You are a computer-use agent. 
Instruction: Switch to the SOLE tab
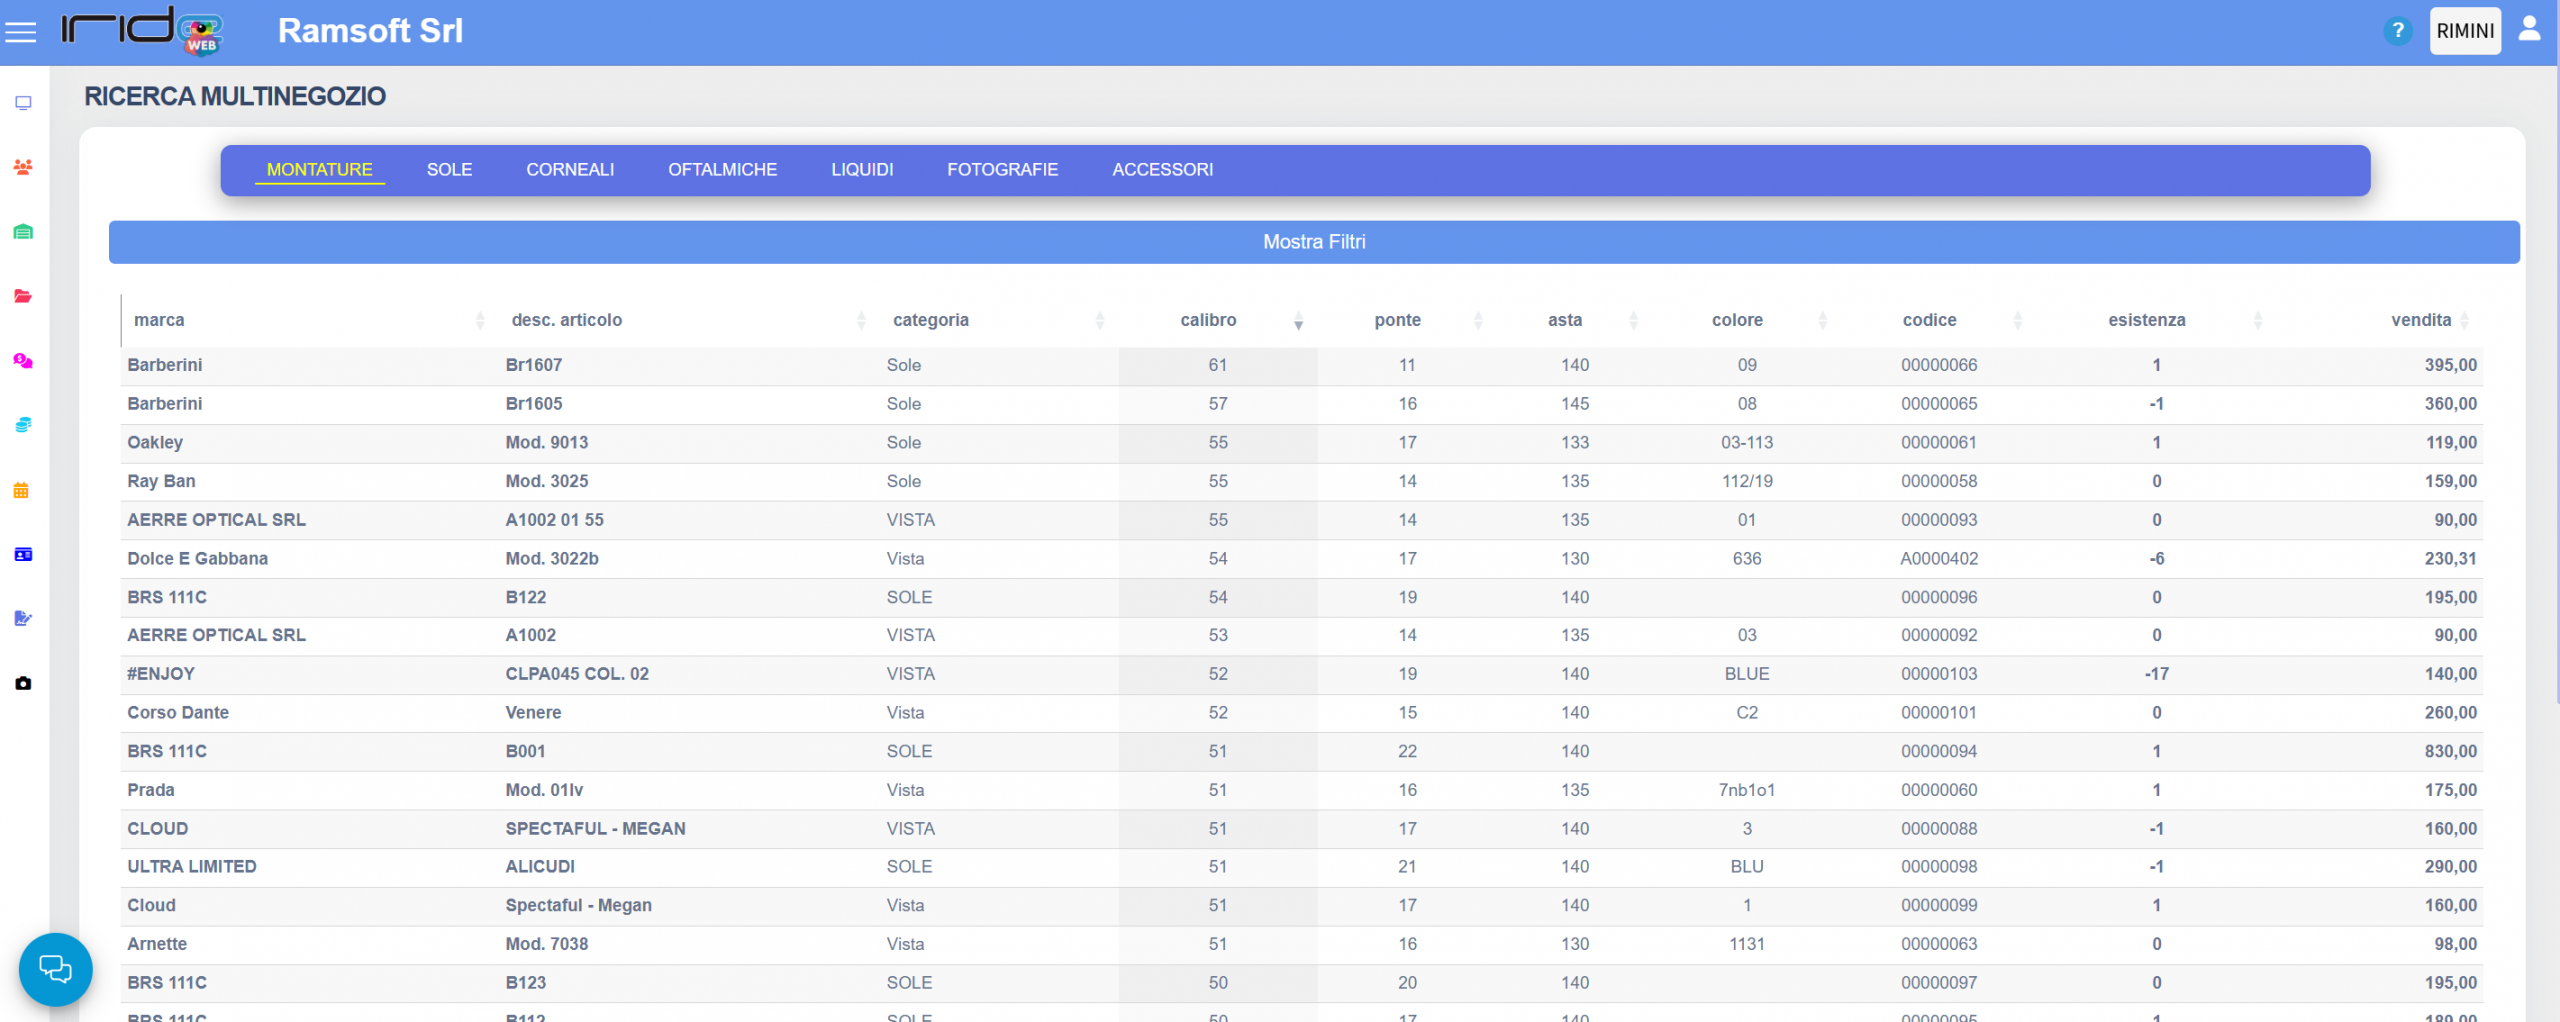pos(449,170)
